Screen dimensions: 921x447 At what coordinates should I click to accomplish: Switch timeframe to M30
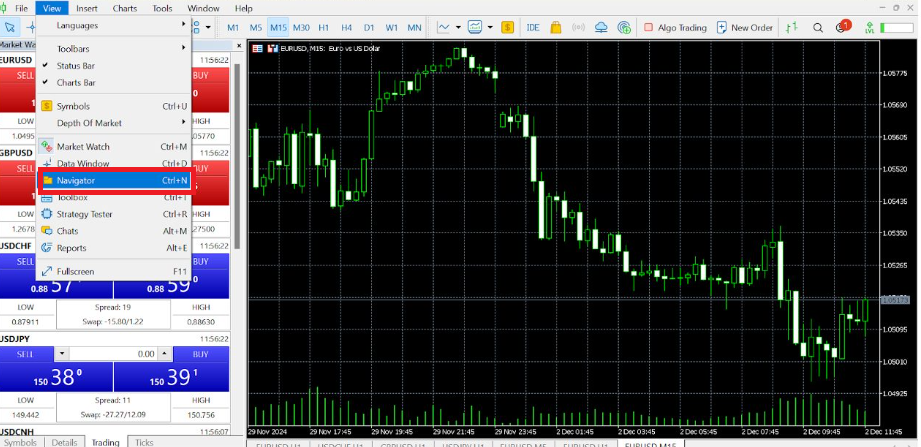pos(301,27)
